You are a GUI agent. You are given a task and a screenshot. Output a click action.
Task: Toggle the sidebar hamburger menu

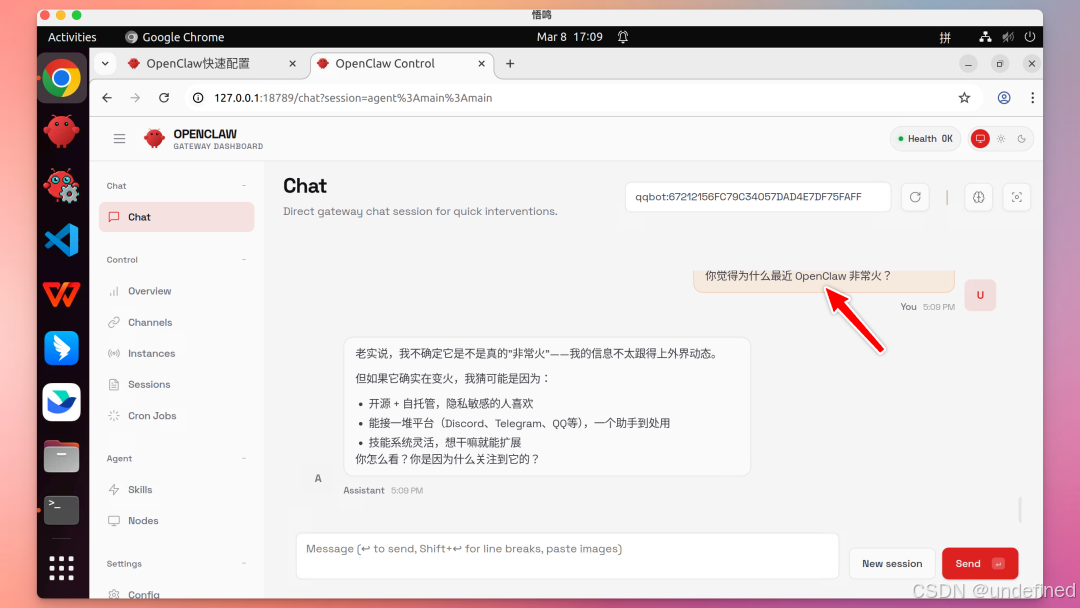[119, 138]
